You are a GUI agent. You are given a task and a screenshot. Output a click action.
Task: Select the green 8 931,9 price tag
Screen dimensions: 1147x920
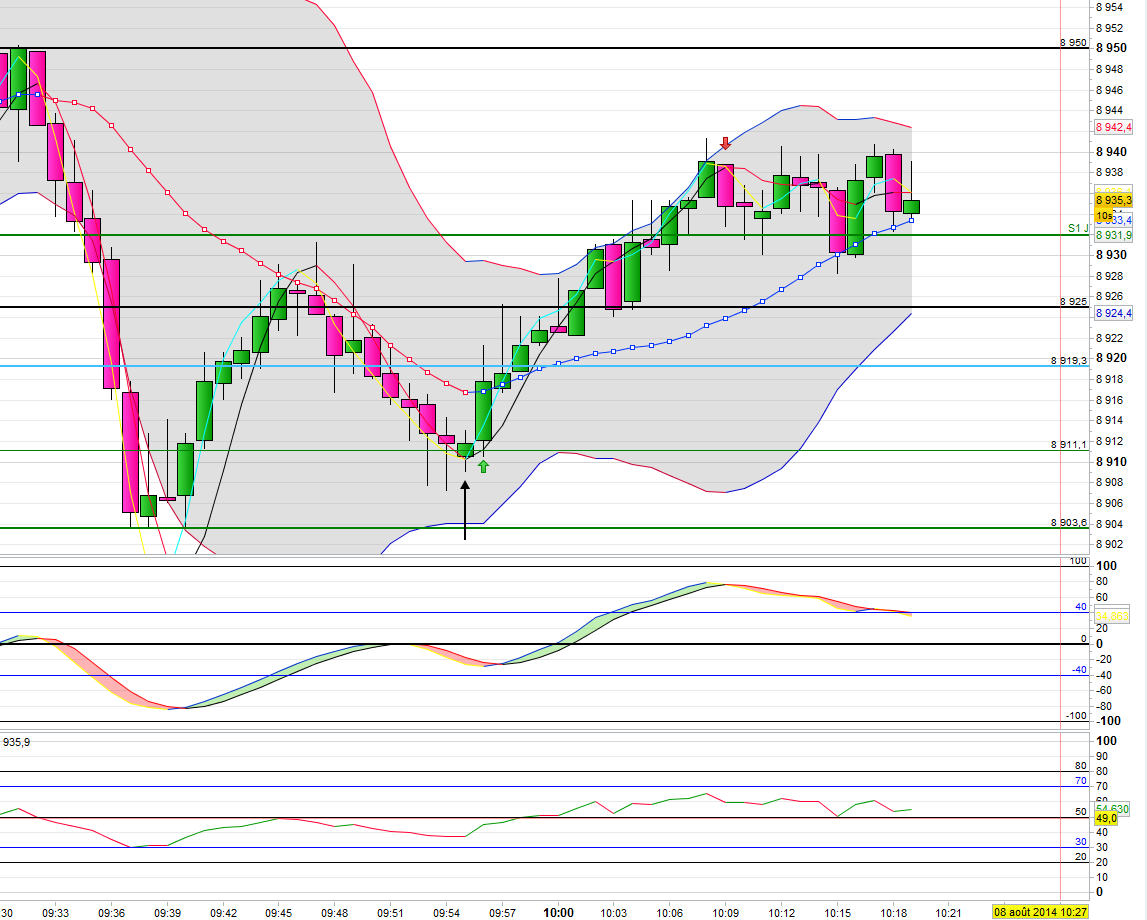point(1113,235)
